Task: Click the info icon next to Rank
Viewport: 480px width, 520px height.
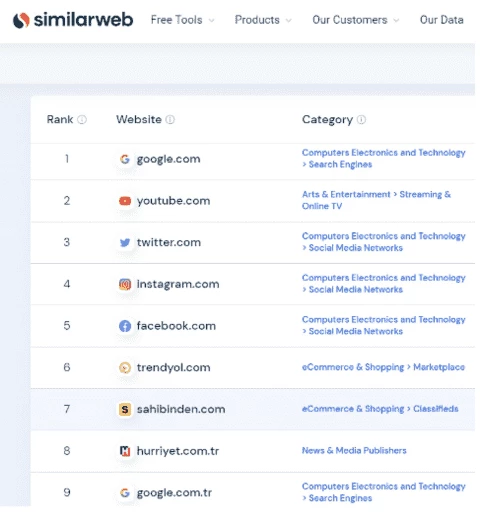Action: (x=82, y=119)
